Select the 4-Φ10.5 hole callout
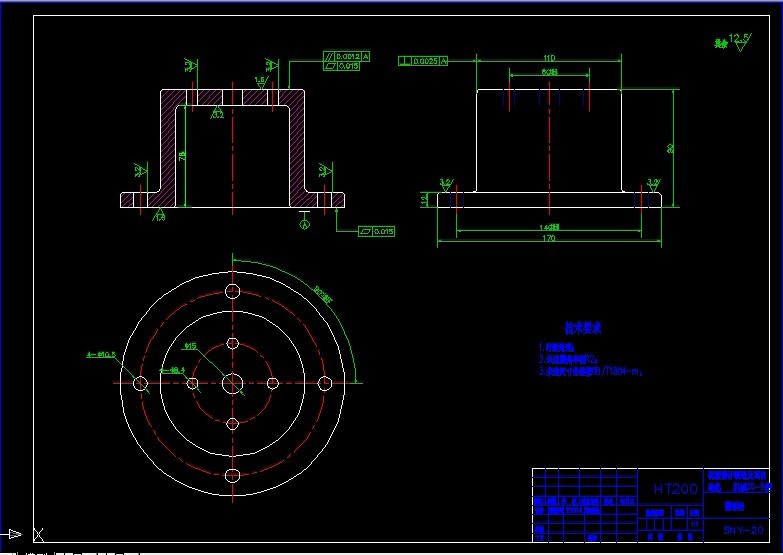The image size is (783, 555). [101, 355]
